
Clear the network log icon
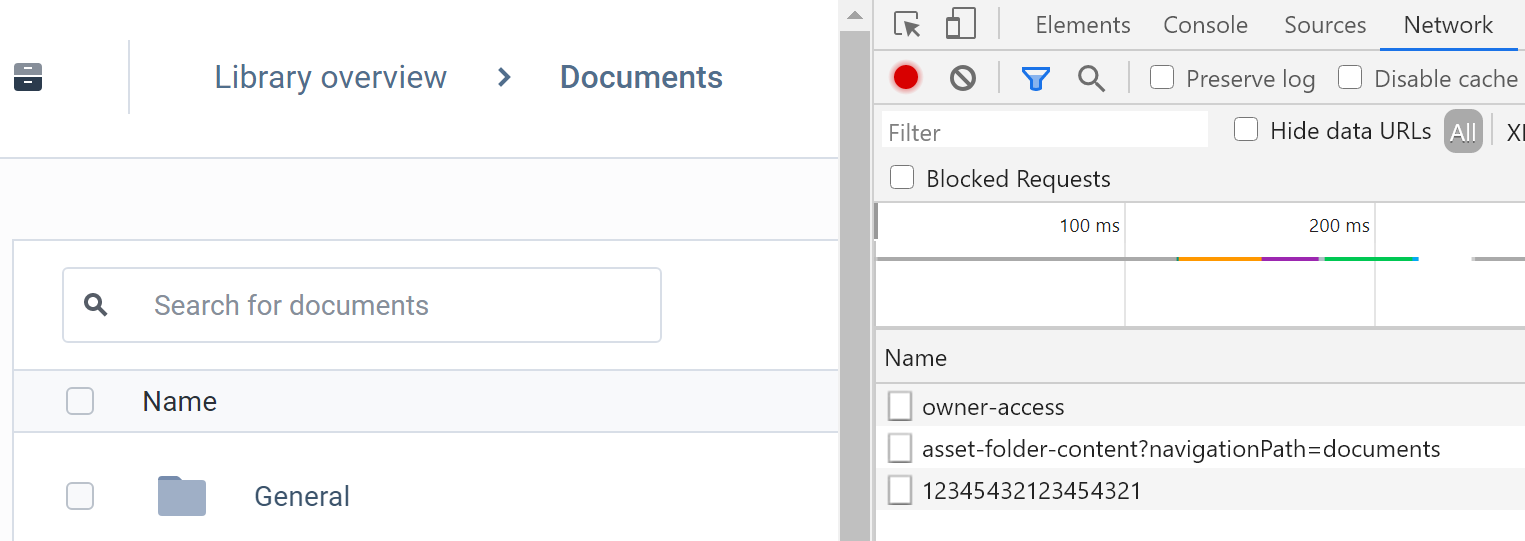coord(963,78)
